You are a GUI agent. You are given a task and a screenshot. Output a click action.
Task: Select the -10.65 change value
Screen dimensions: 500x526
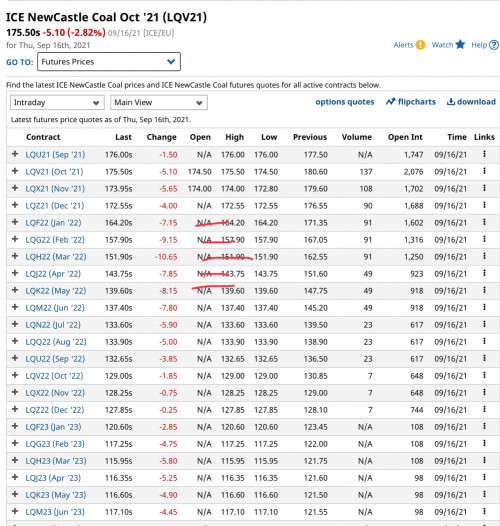pyautogui.click(x=166, y=257)
